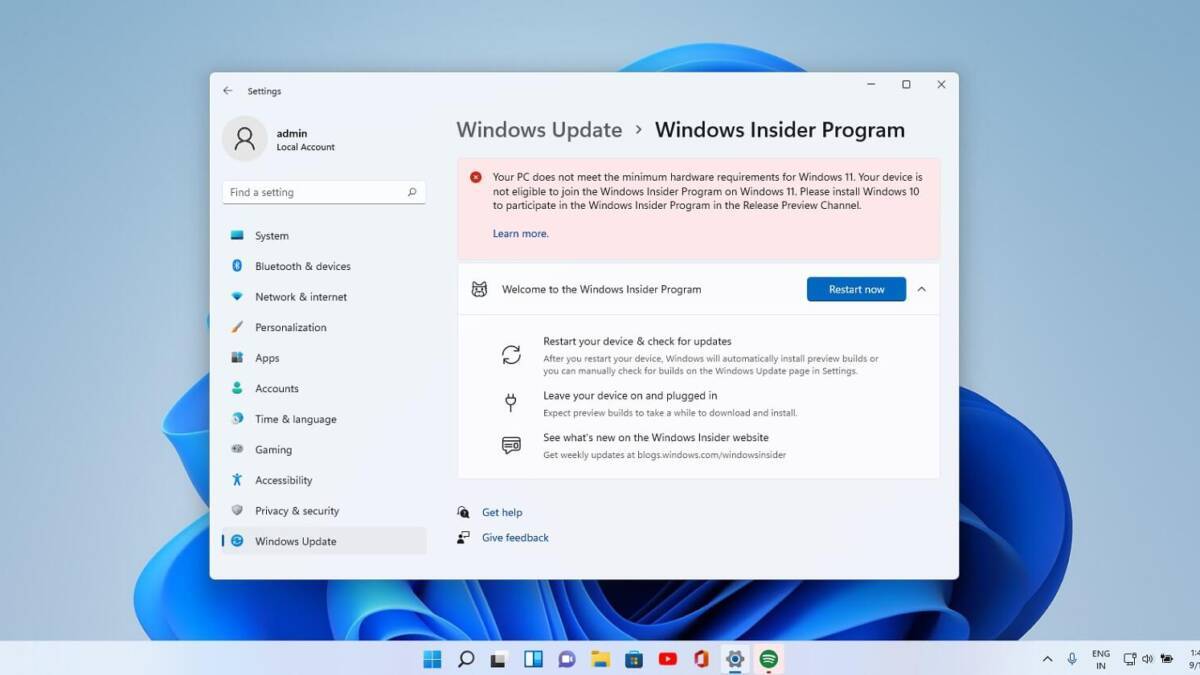Open File Explorer from the taskbar
Image resolution: width=1200 pixels, height=675 pixels.
point(600,659)
